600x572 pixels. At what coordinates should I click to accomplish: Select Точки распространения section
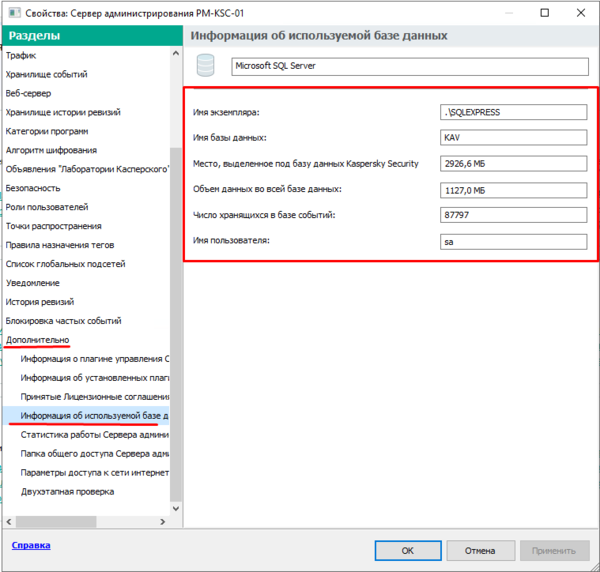[x=53, y=226]
